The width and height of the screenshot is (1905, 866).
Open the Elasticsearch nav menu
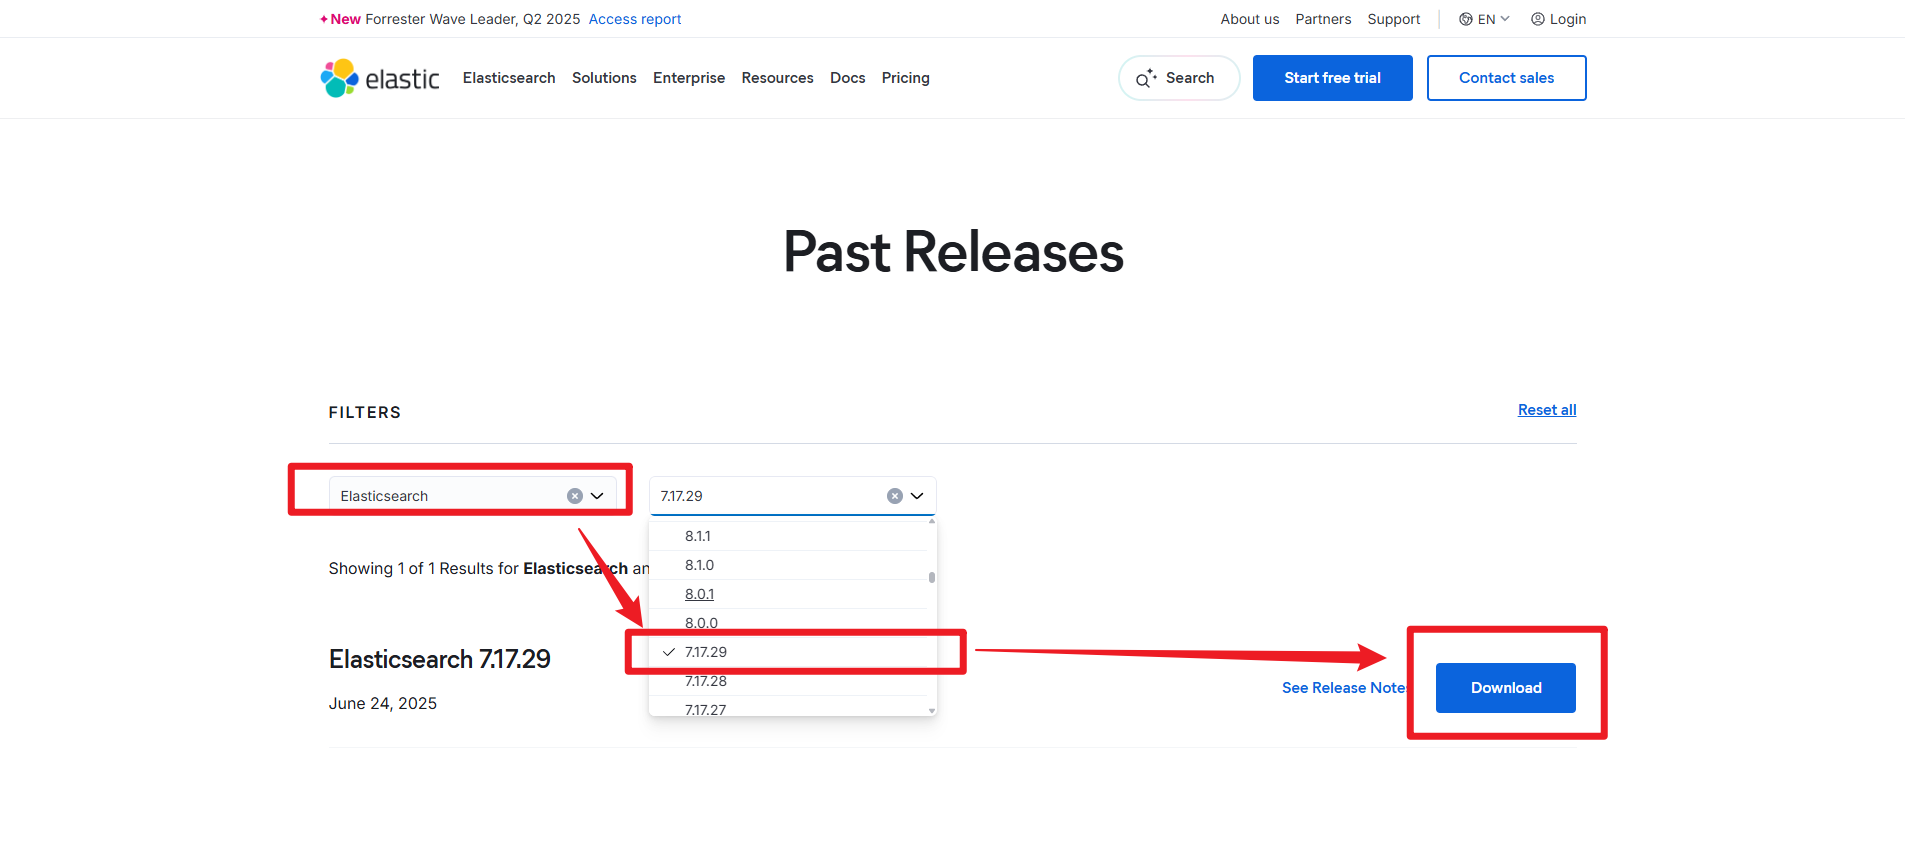tap(509, 78)
